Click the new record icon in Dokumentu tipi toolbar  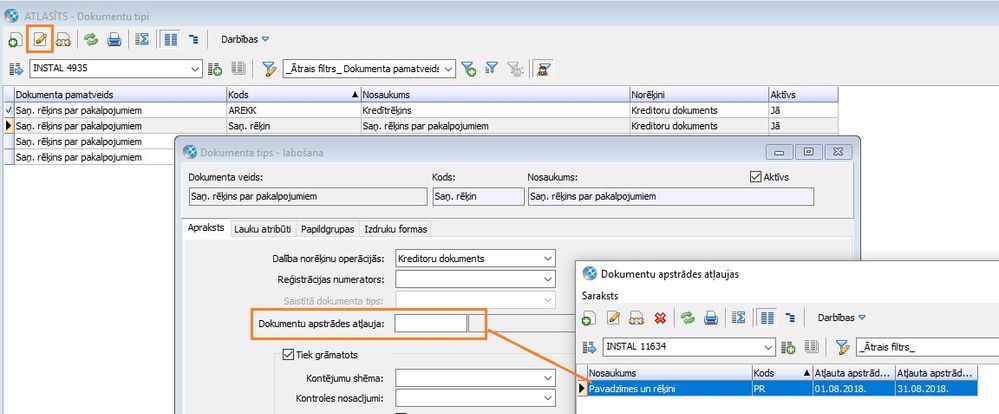tap(15, 40)
